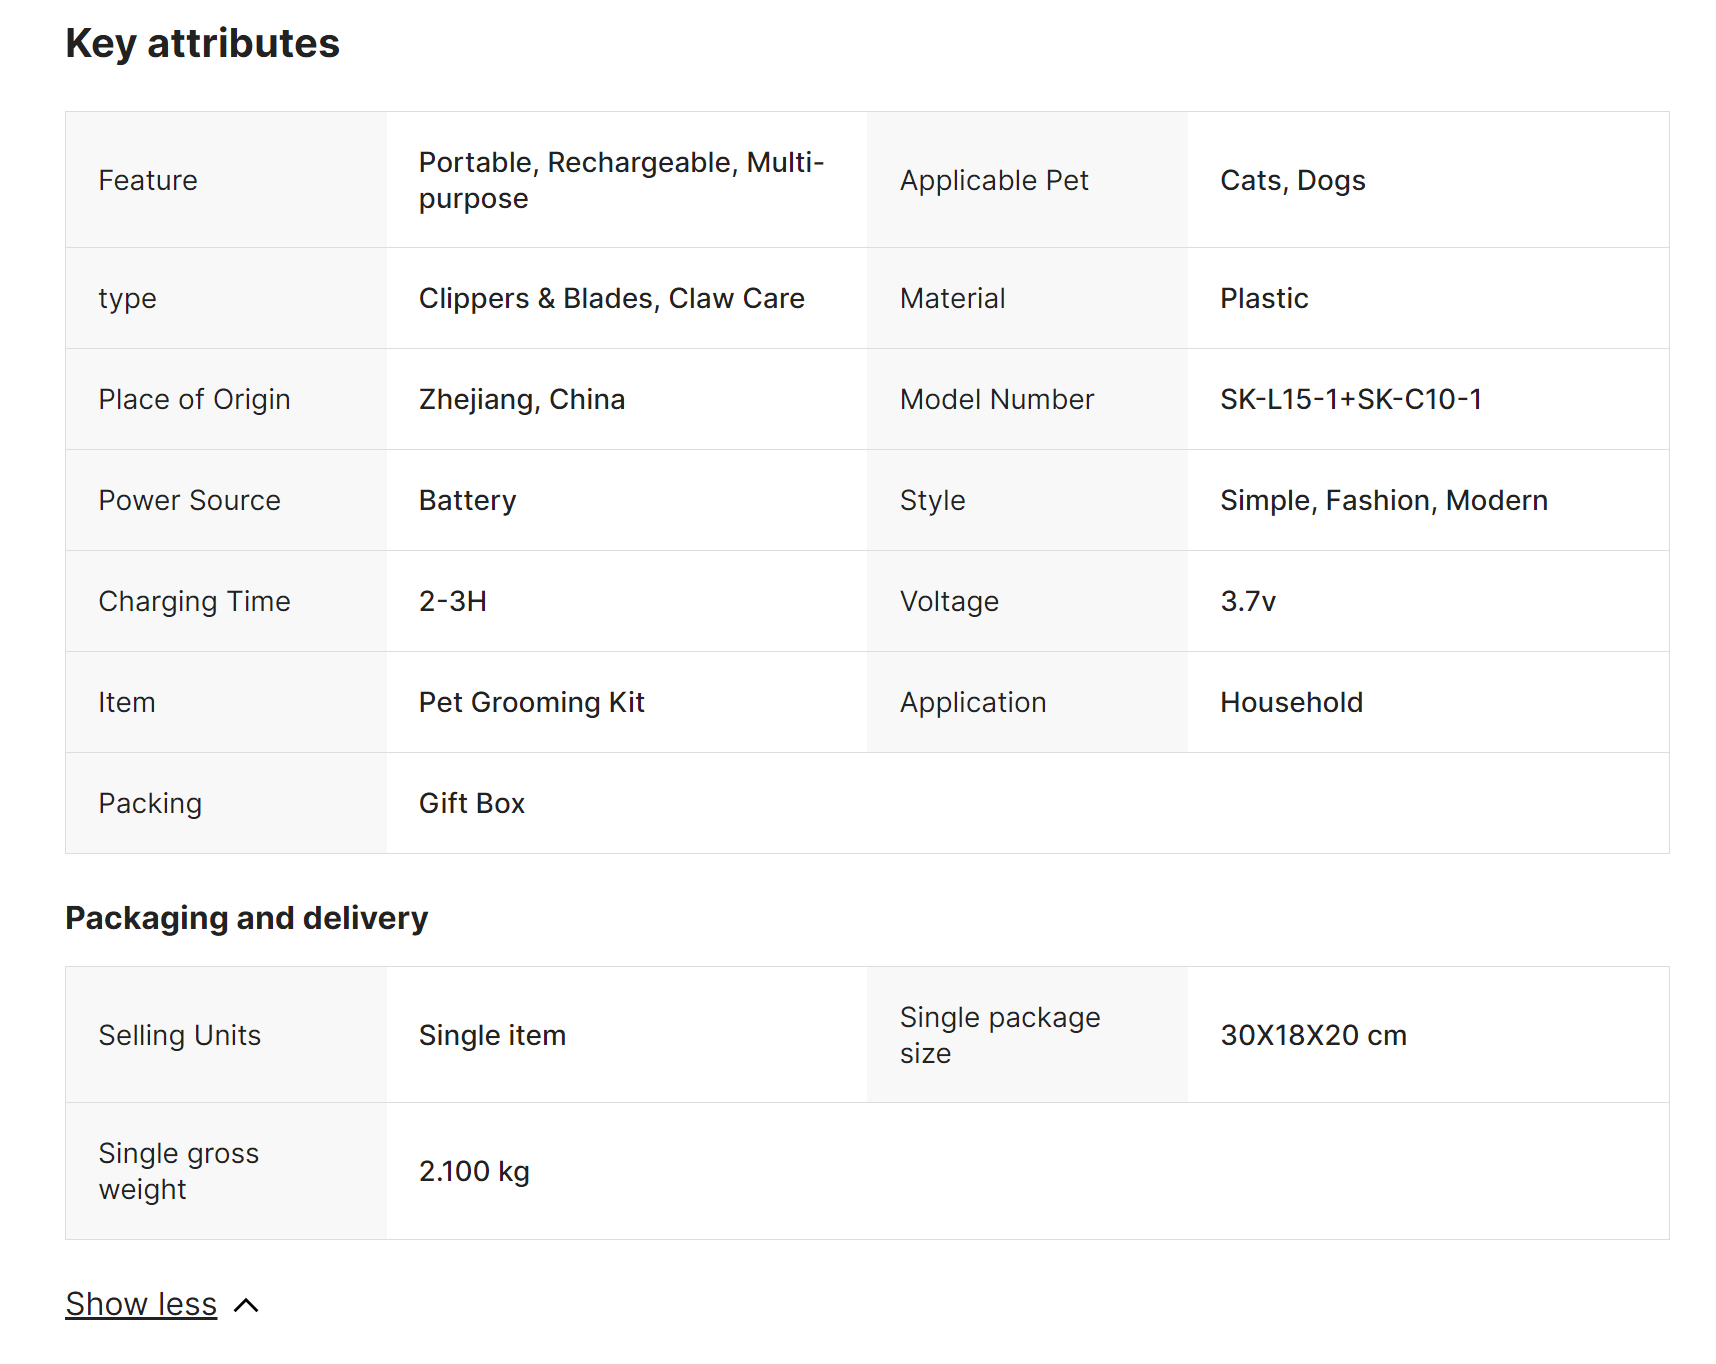Click the Key attributes heading
Viewport: 1716px width, 1364px height.
click(x=202, y=44)
